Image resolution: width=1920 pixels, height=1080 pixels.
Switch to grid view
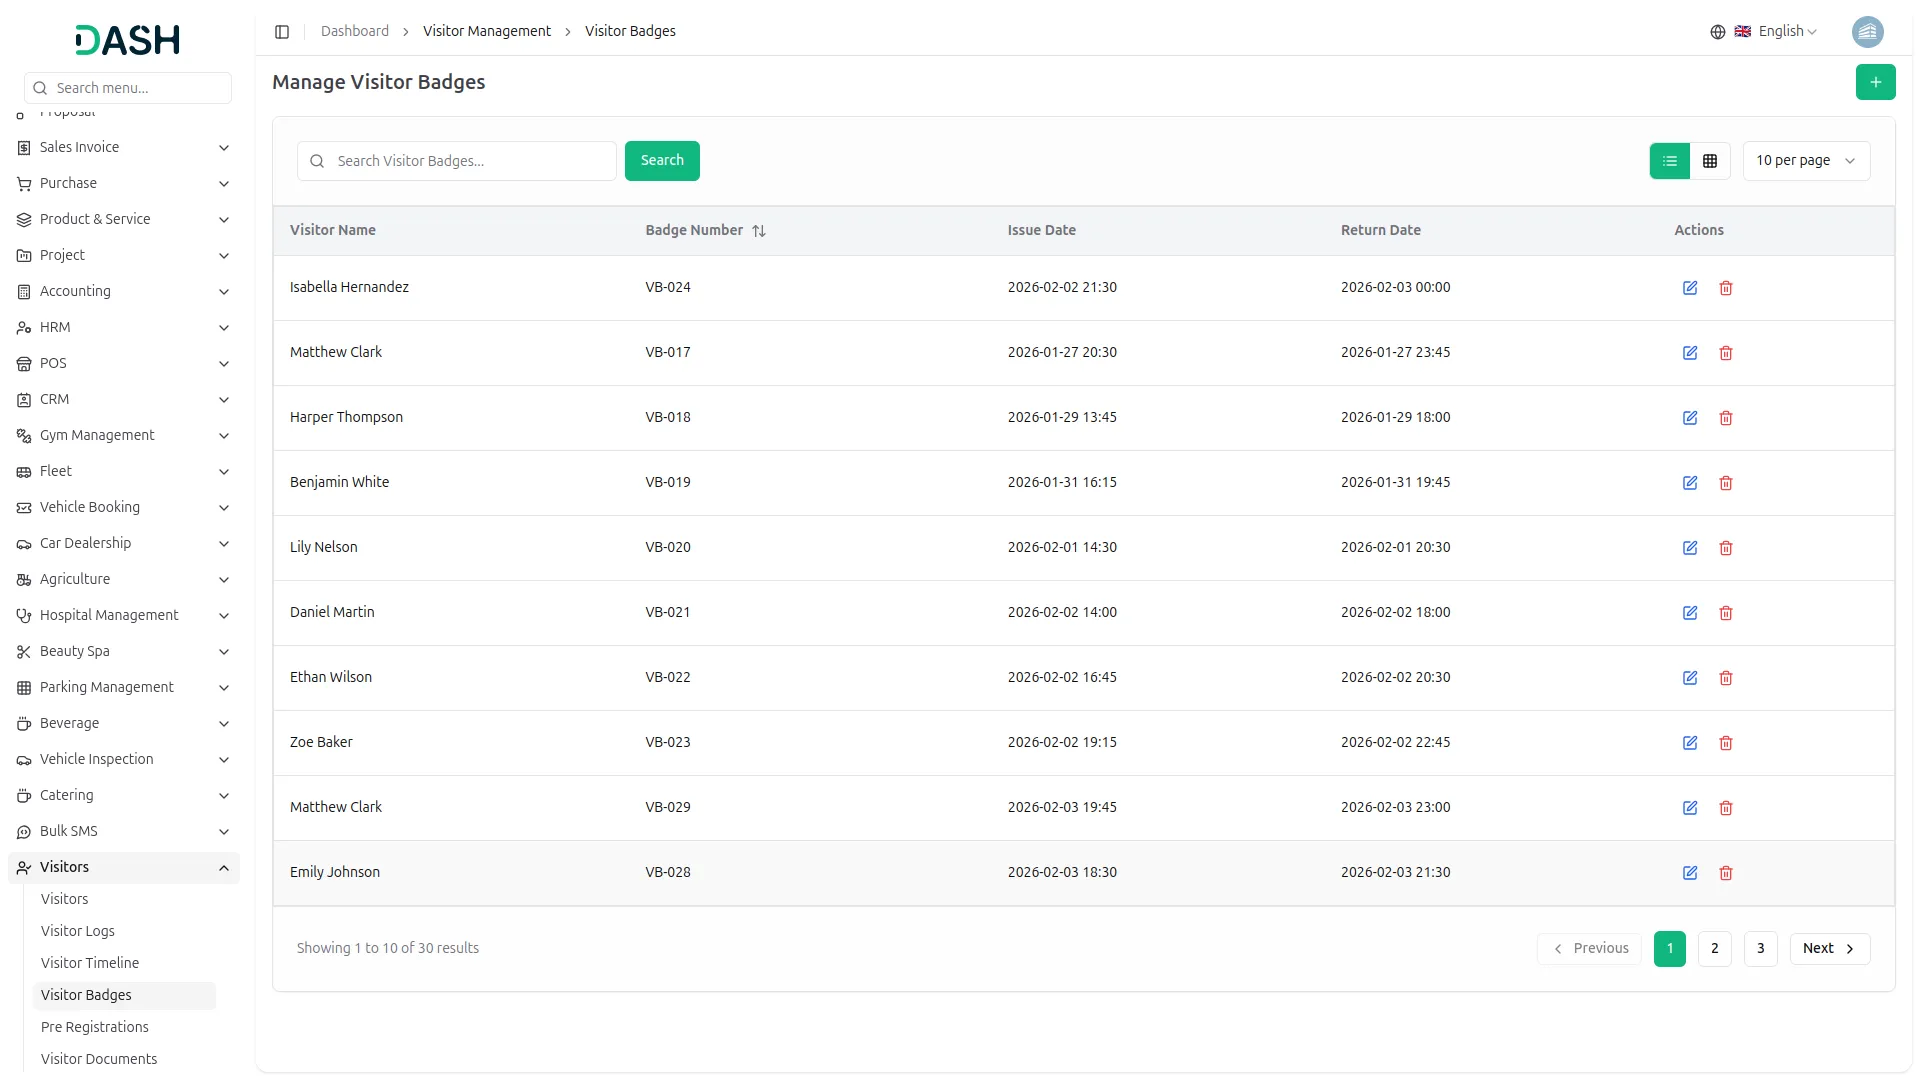(1709, 161)
